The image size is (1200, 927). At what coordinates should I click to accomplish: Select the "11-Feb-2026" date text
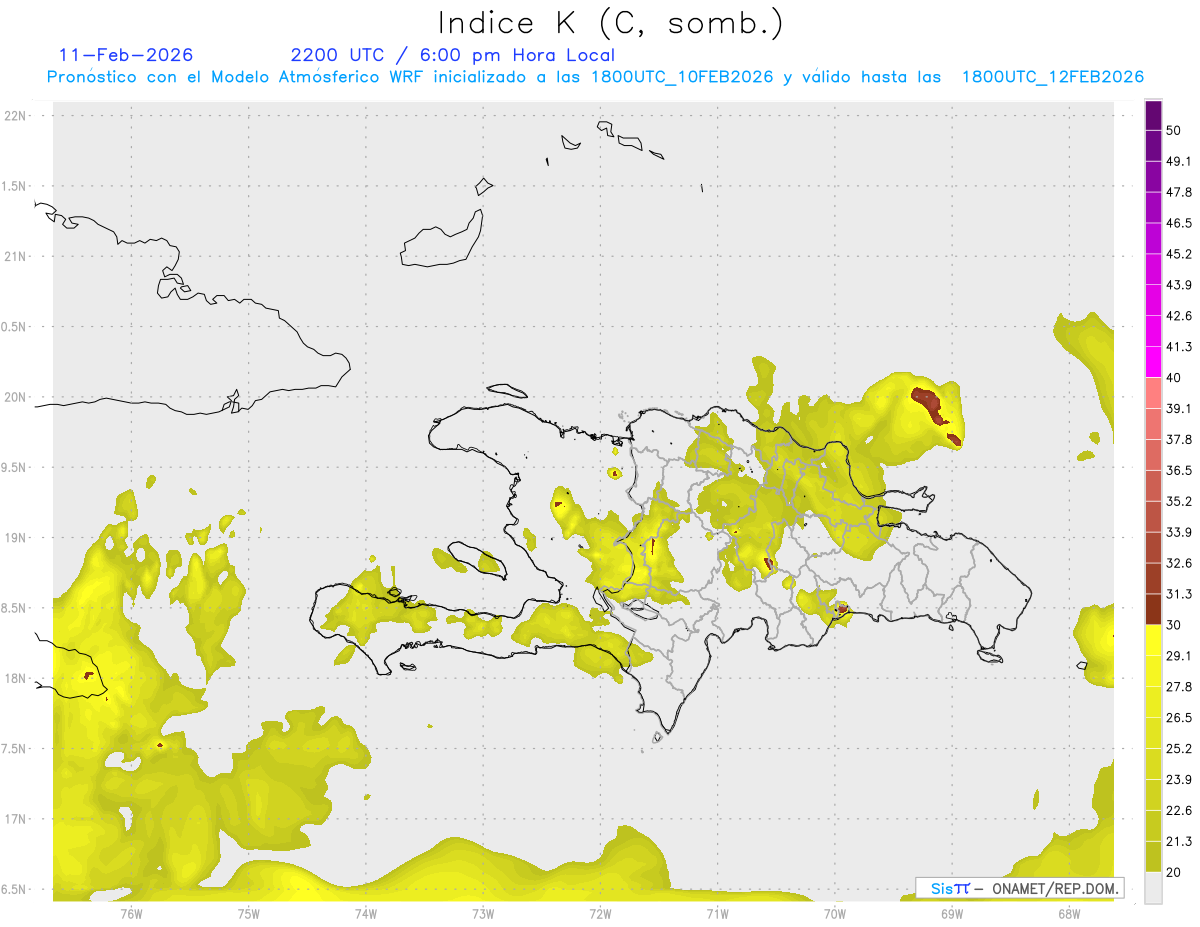click(126, 55)
